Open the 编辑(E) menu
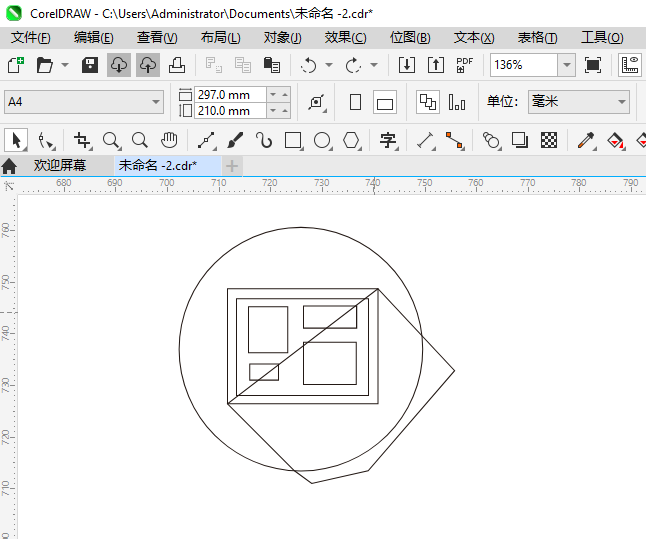The width and height of the screenshot is (646, 539). click(x=94, y=38)
